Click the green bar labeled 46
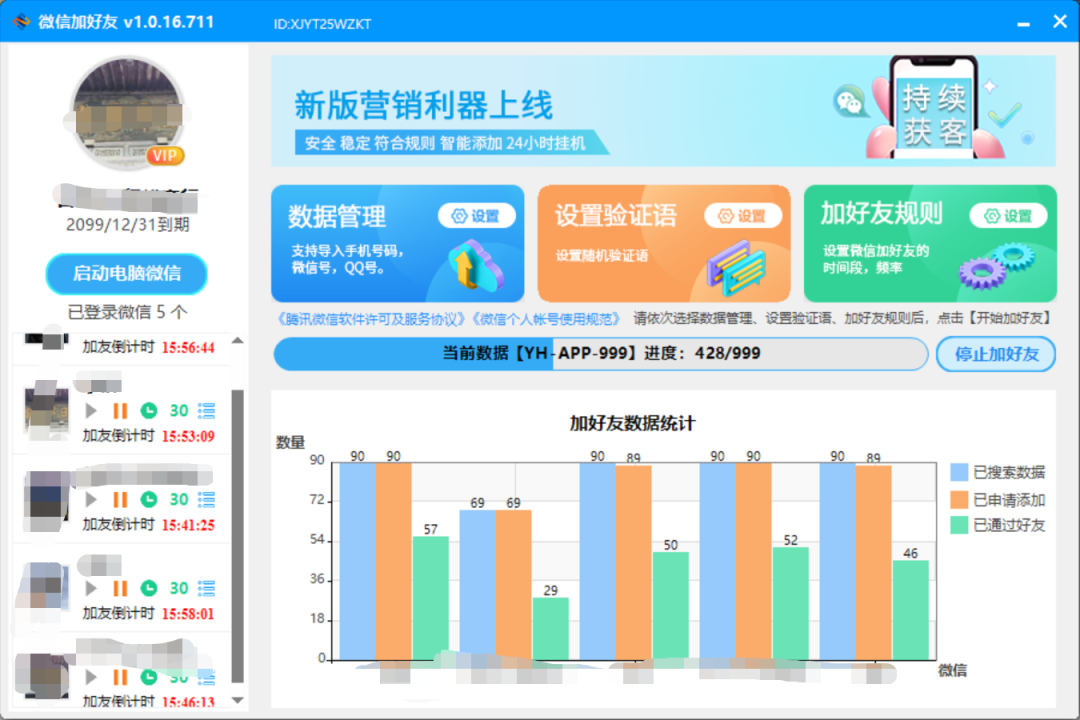Screen dimensions: 1080x720 (x=911, y=610)
